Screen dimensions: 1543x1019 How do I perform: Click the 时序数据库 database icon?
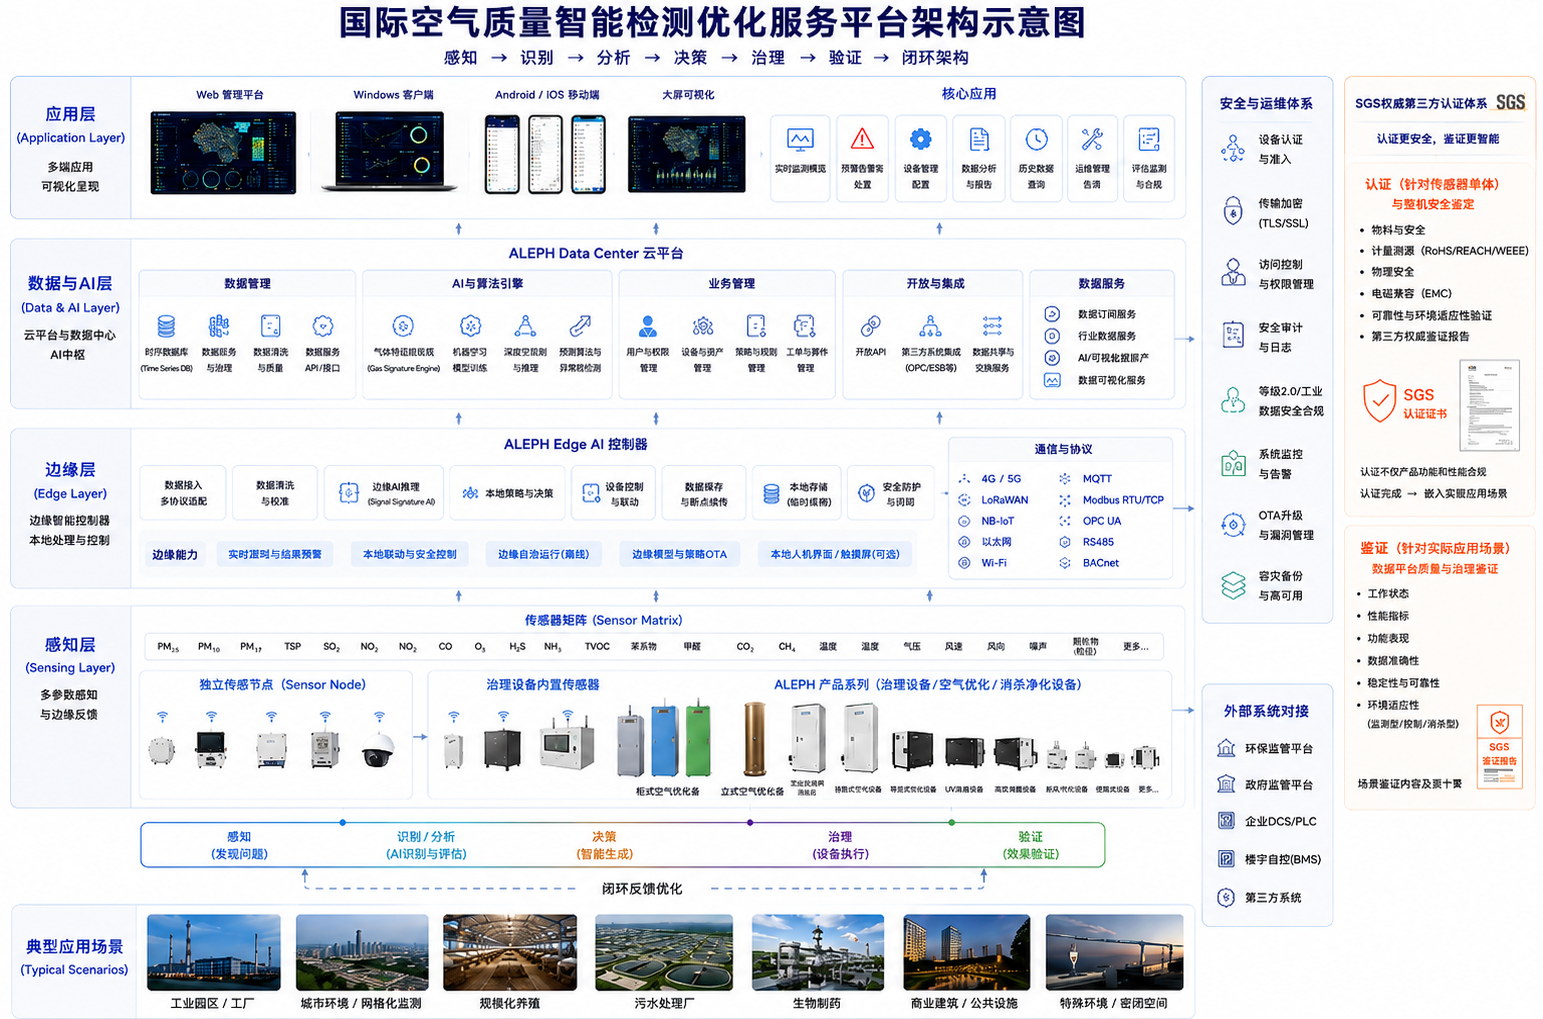(166, 326)
